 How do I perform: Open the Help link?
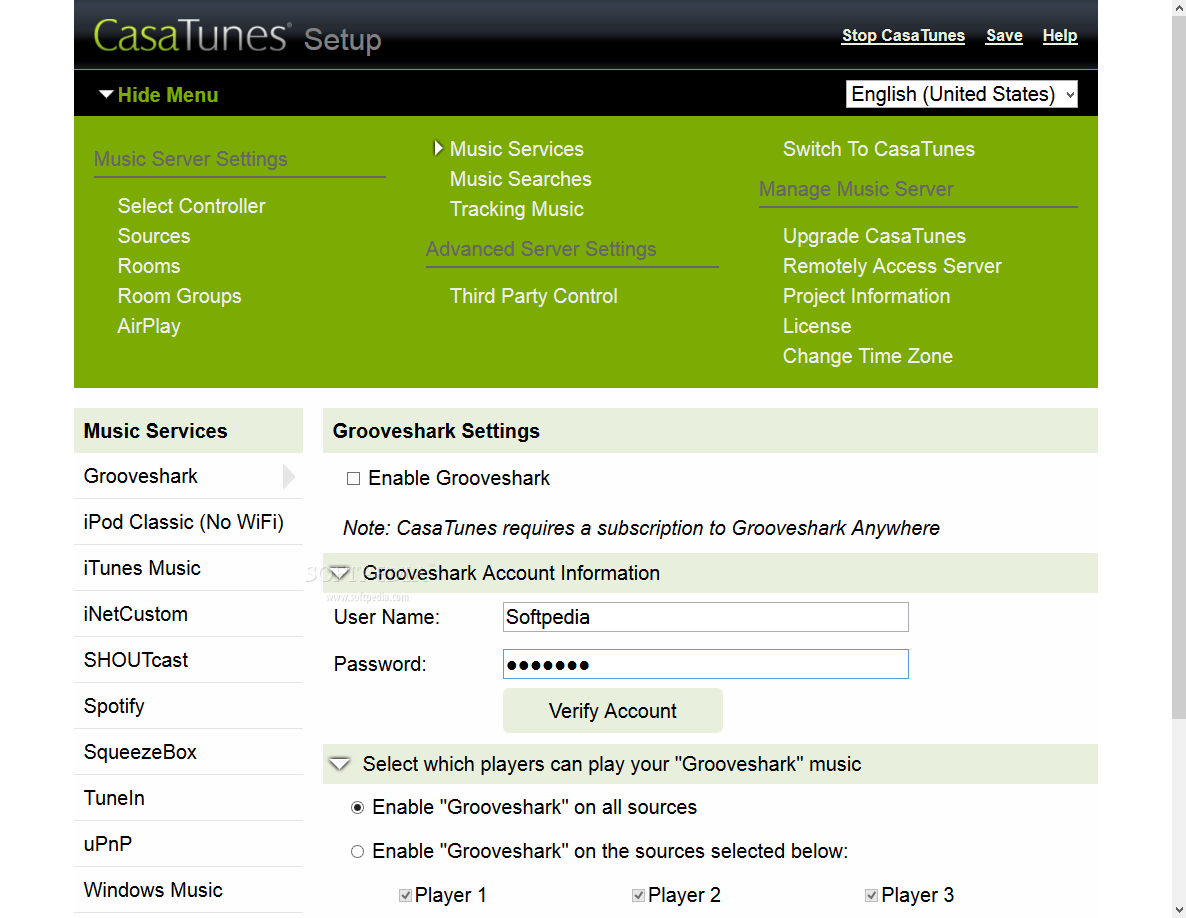click(x=1060, y=36)
